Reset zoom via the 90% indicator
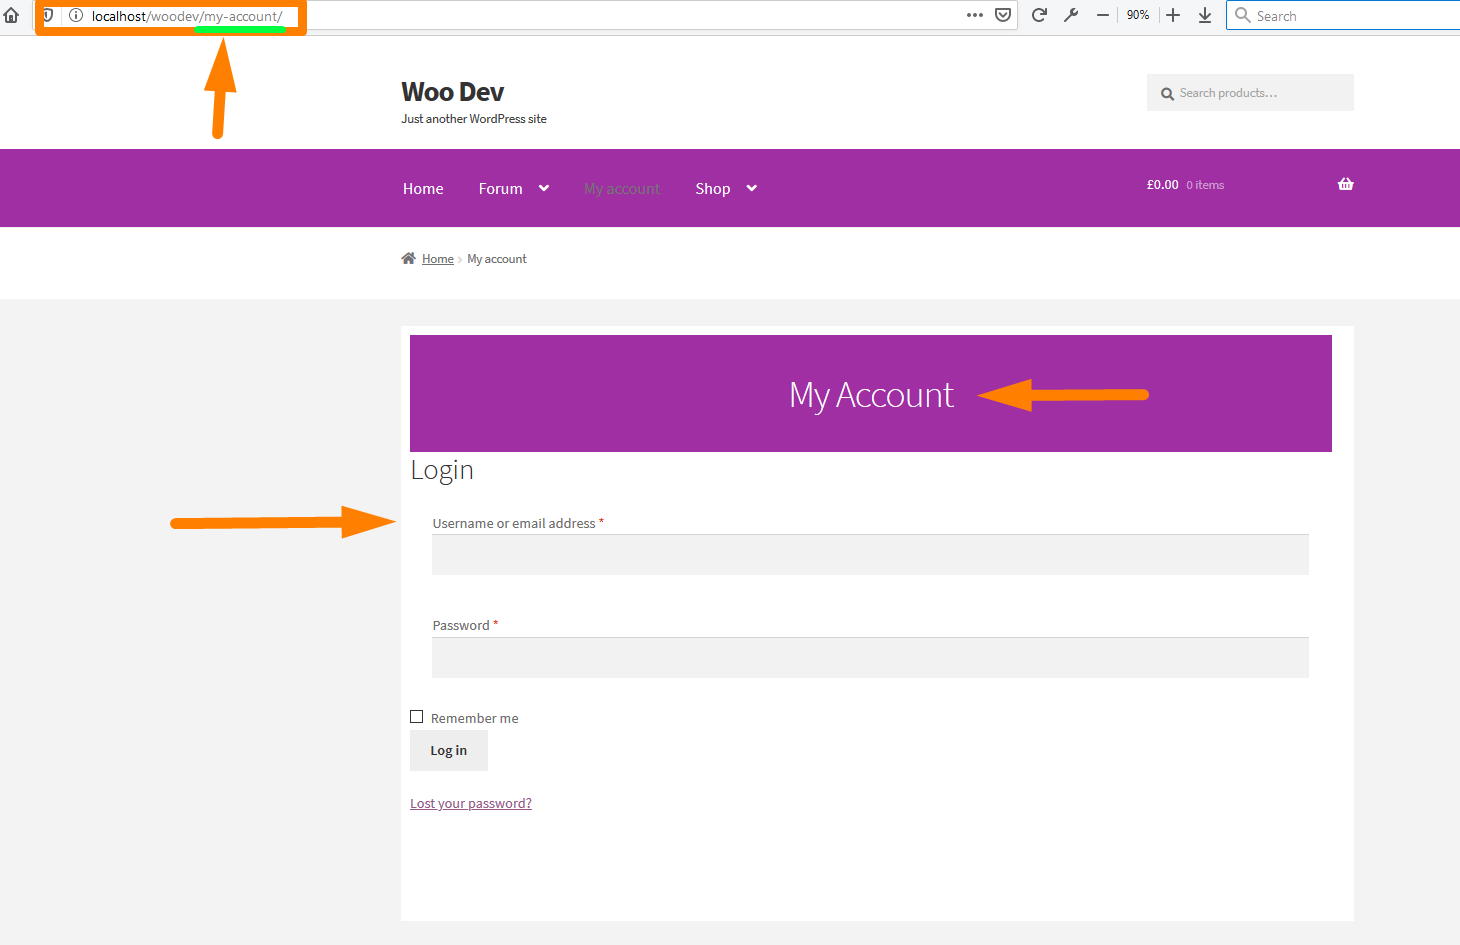 pos(1138,15)
